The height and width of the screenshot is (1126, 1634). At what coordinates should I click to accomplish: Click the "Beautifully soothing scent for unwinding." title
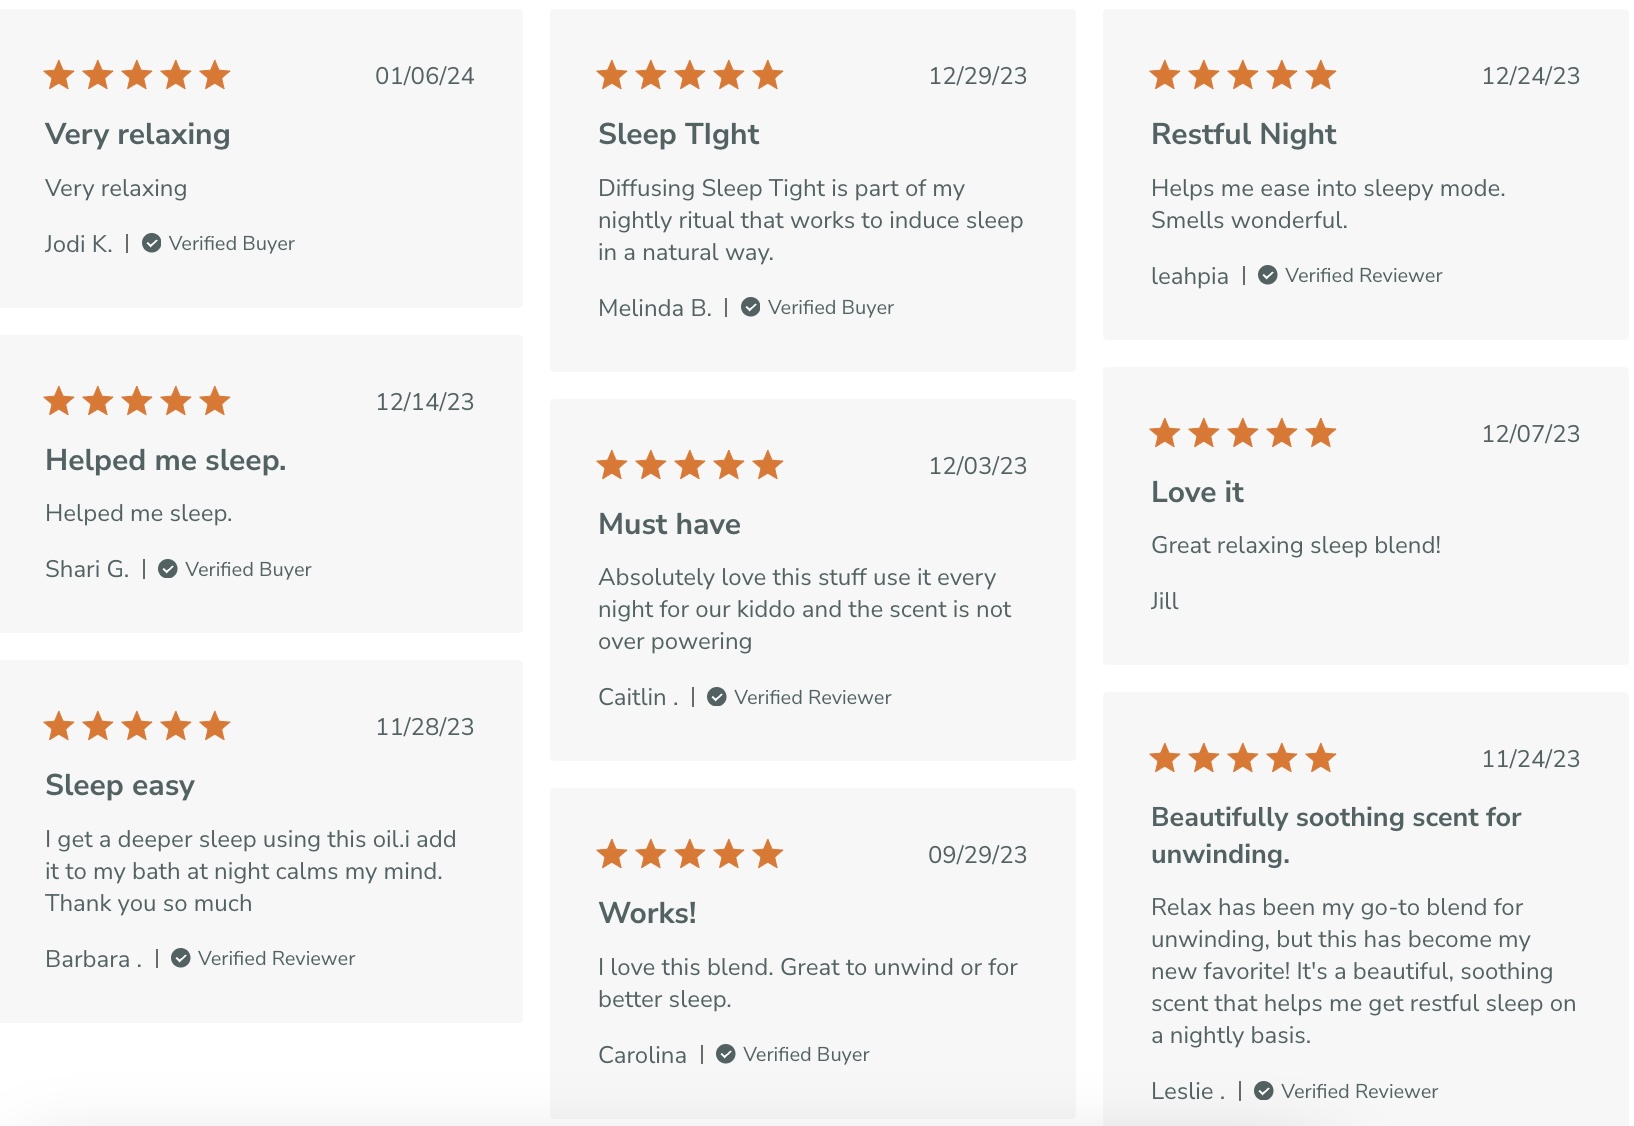1335,835
